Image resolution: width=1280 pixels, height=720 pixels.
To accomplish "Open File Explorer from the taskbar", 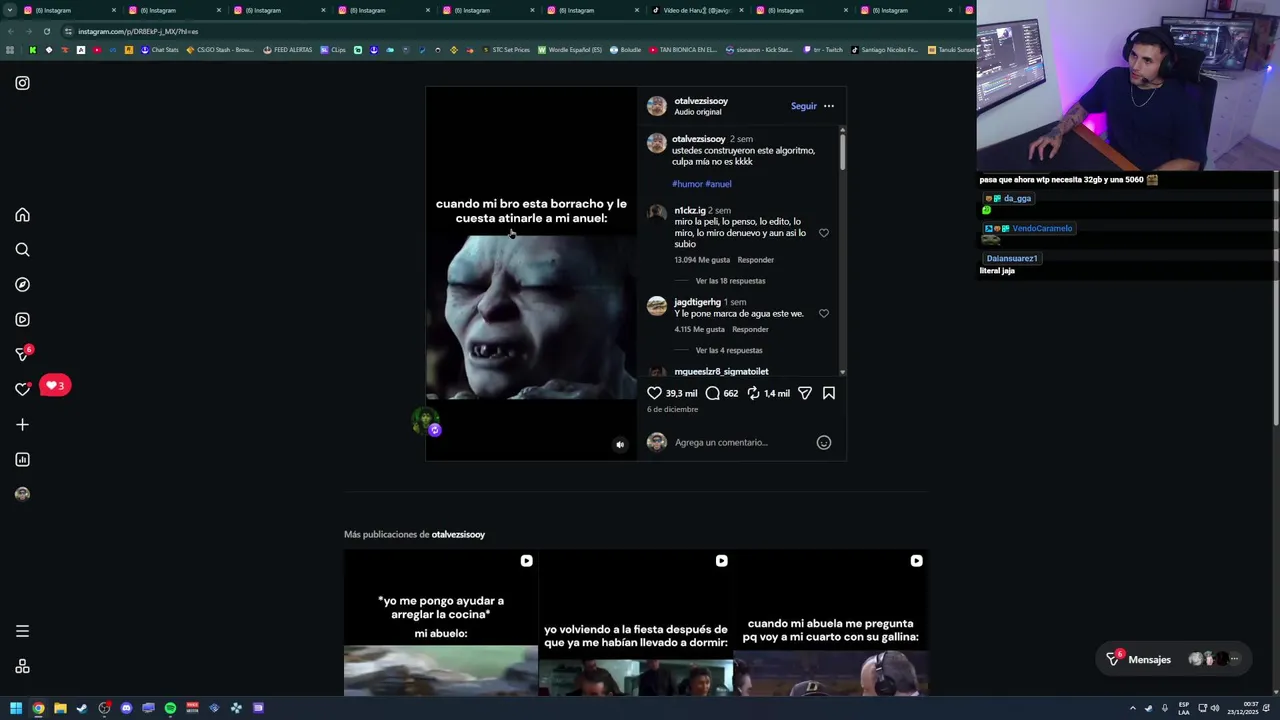I will [x=60, y=708].
